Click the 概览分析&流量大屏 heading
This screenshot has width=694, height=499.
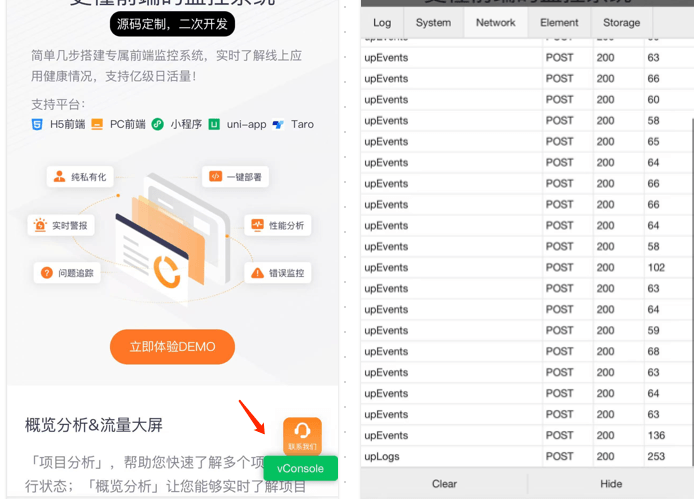tap(94, 425)
